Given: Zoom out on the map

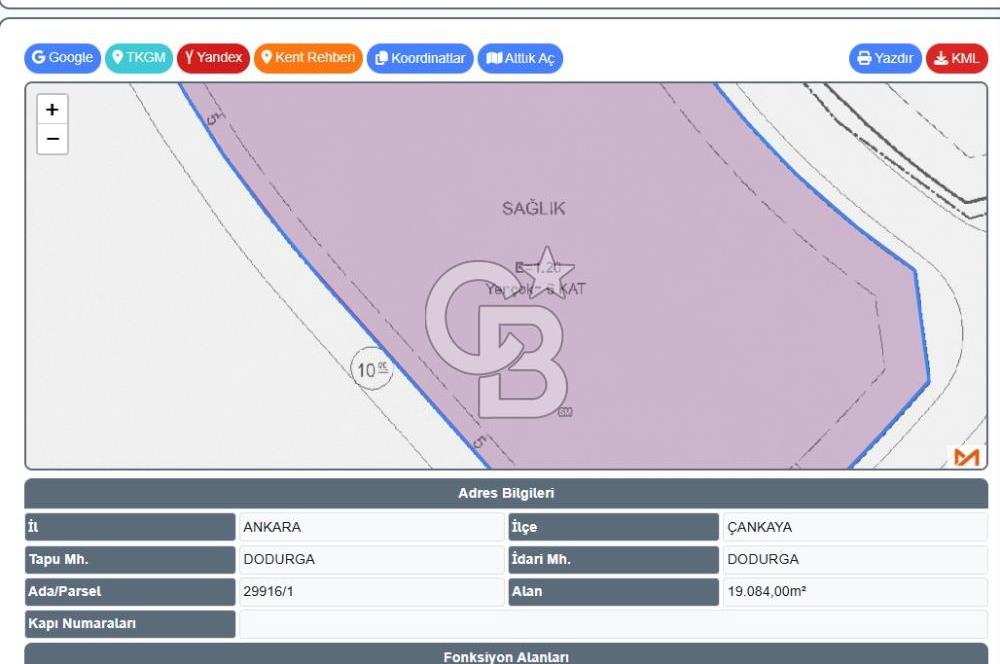Looking at the screenshot, I should coord(52,139).
